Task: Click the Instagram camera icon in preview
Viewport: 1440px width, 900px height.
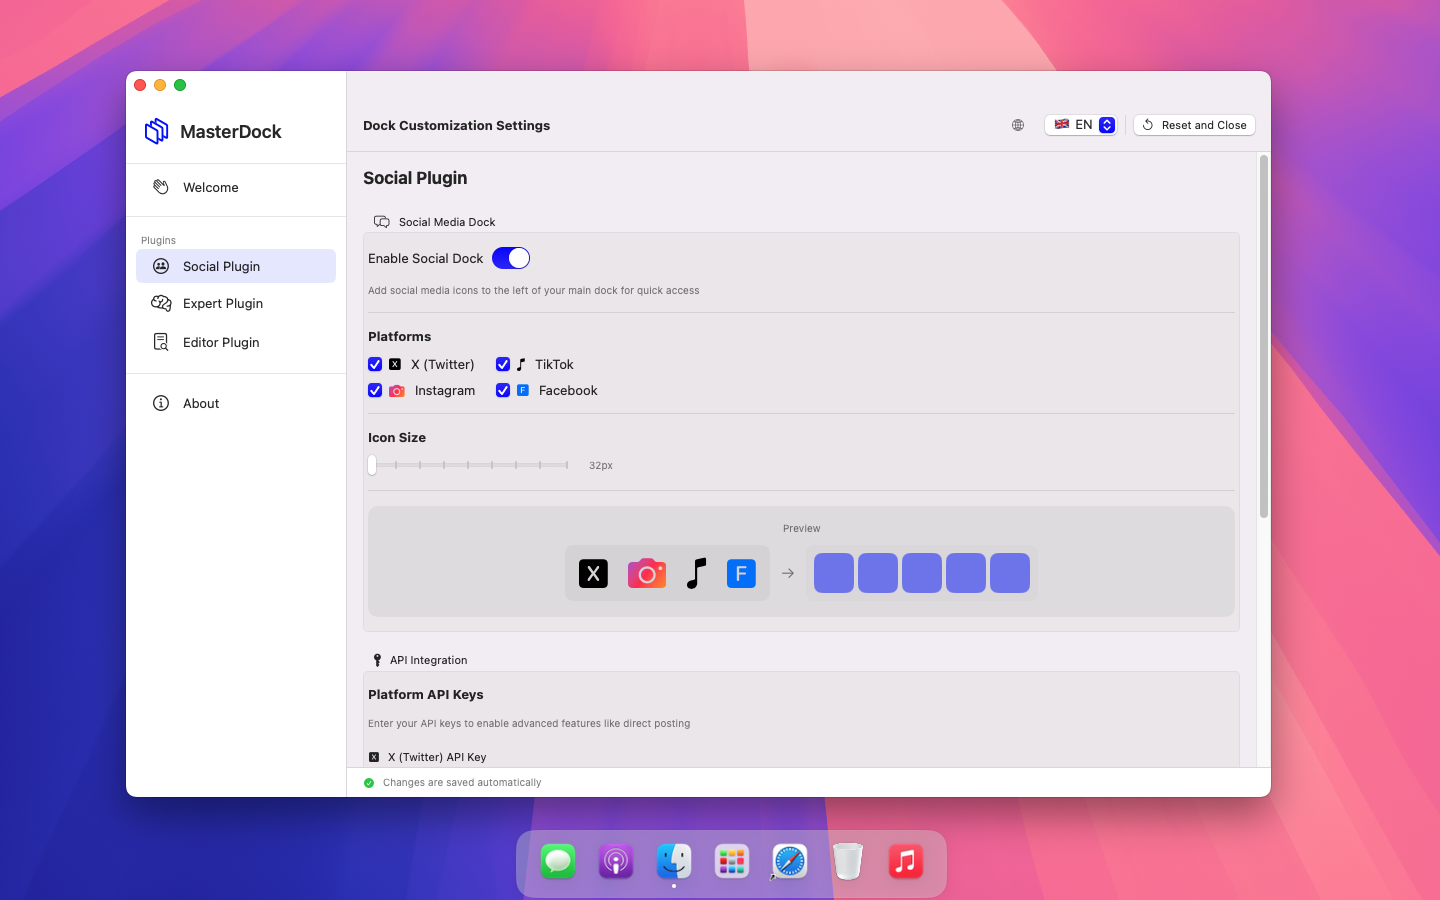Action: coord(647,573)
